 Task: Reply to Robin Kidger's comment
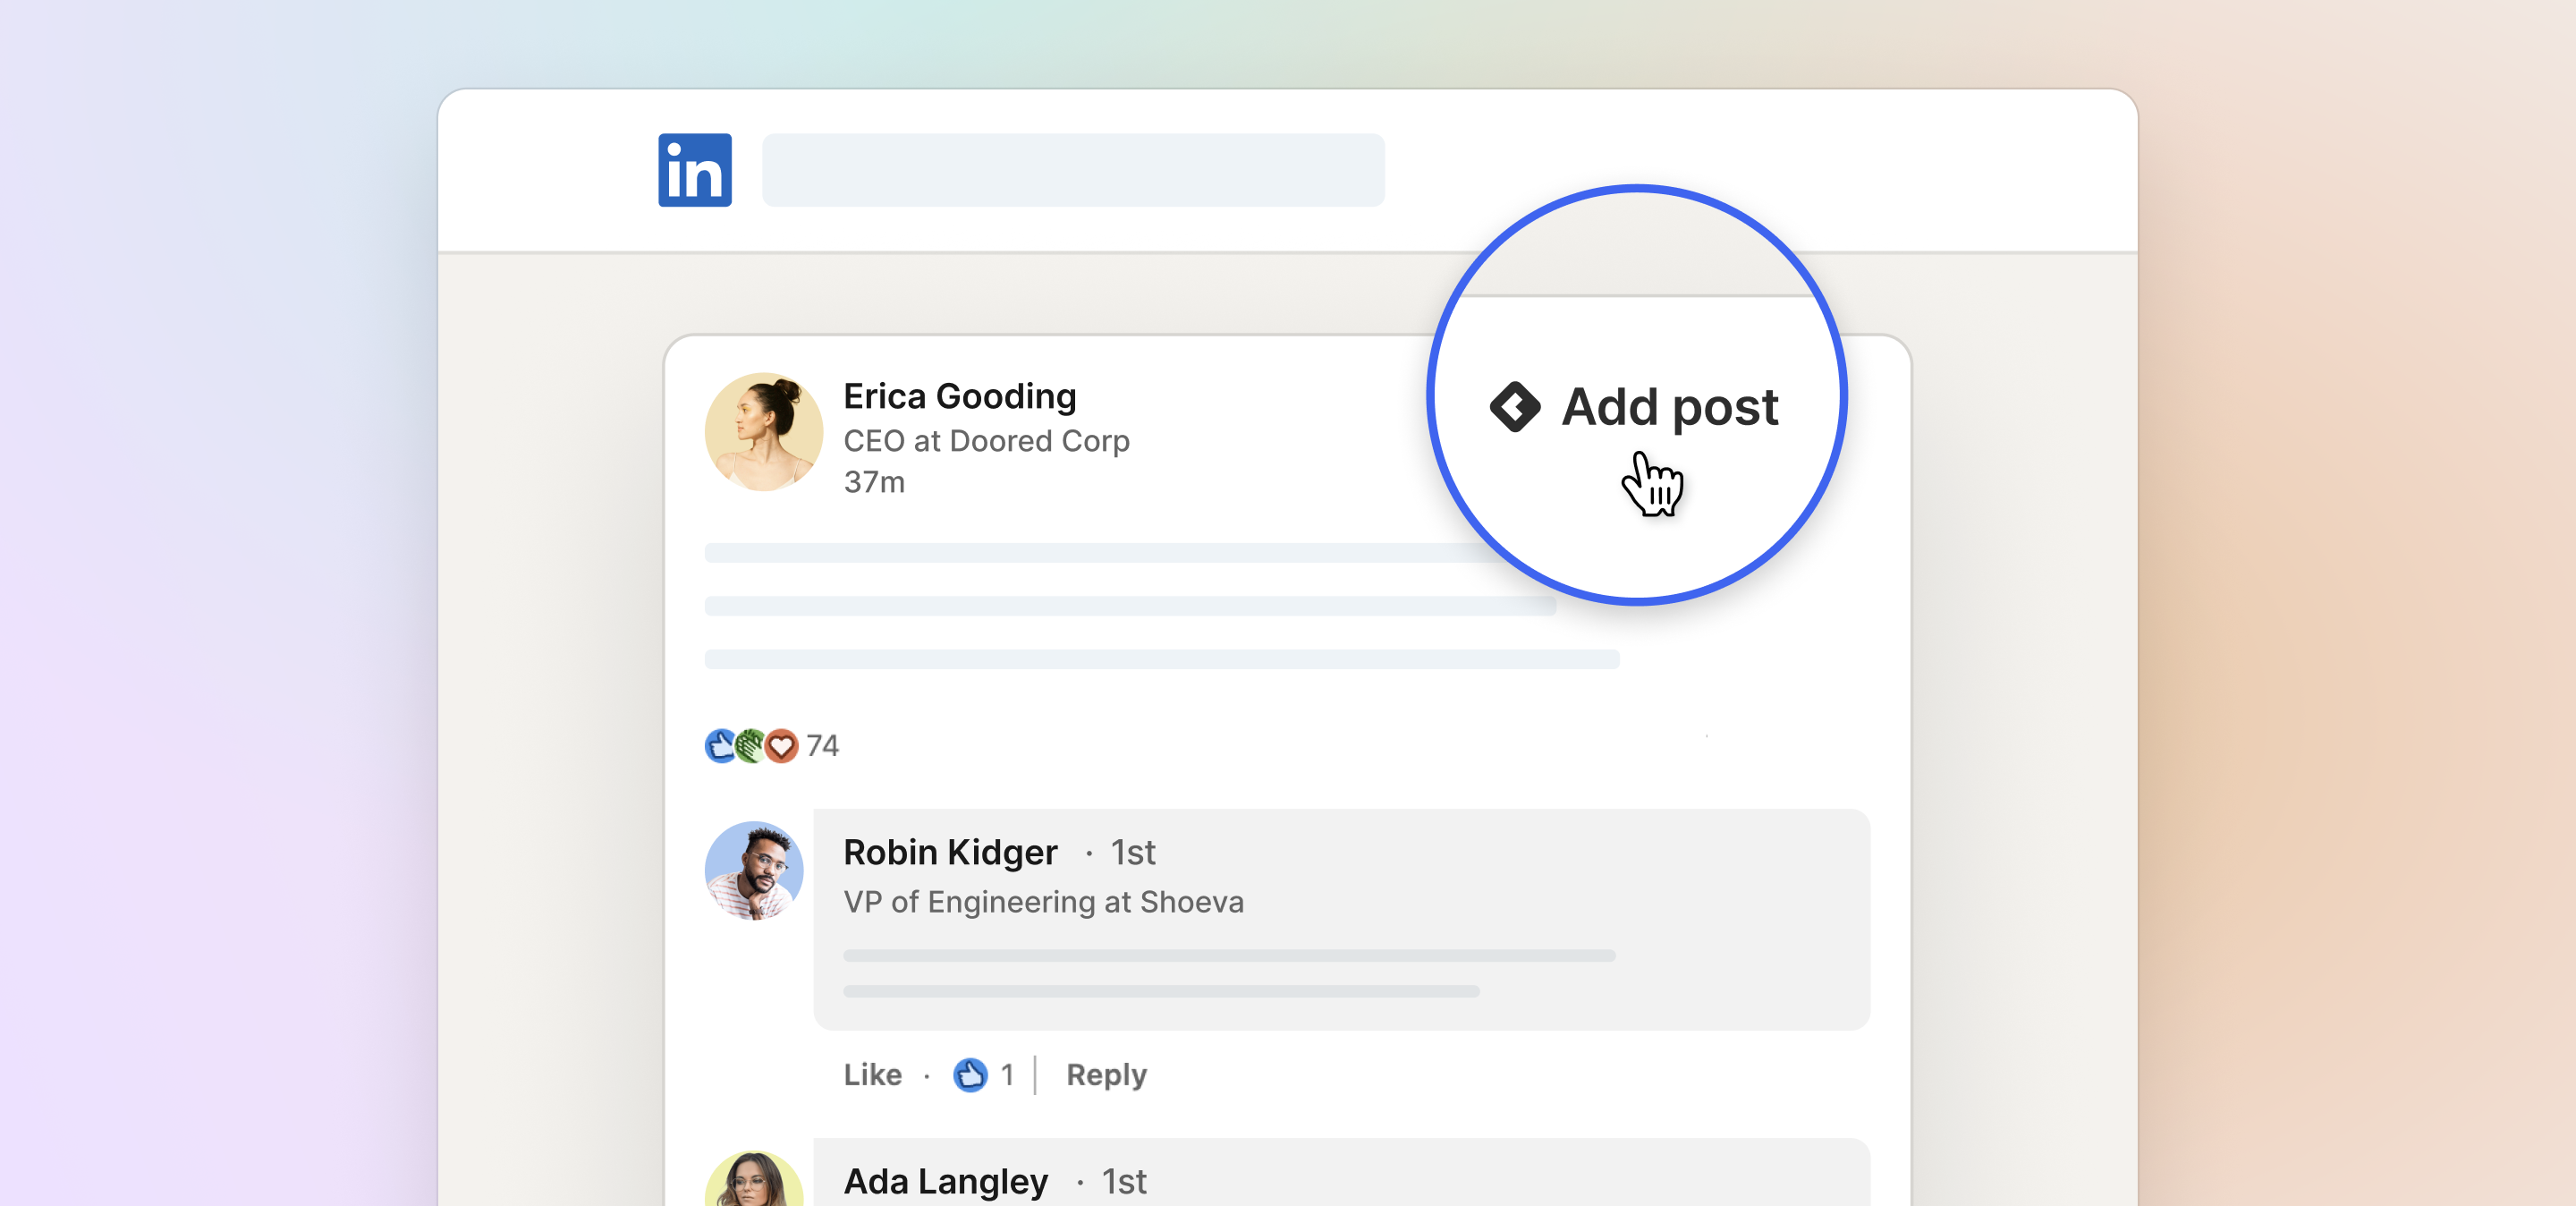tap(1106, 1075)
